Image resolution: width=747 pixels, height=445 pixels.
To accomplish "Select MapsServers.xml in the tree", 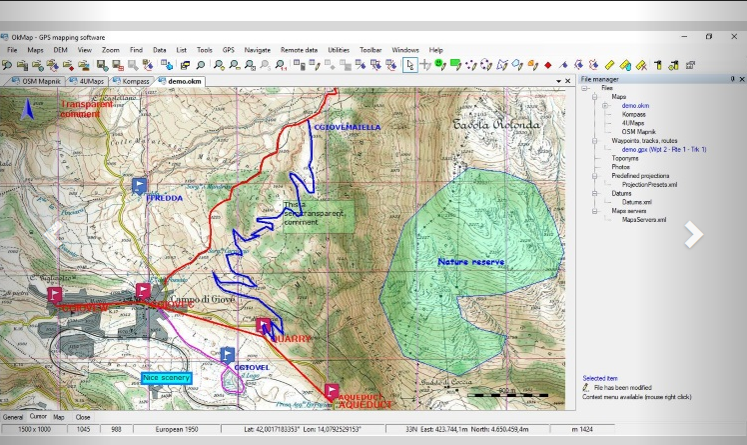I will 644,220.
